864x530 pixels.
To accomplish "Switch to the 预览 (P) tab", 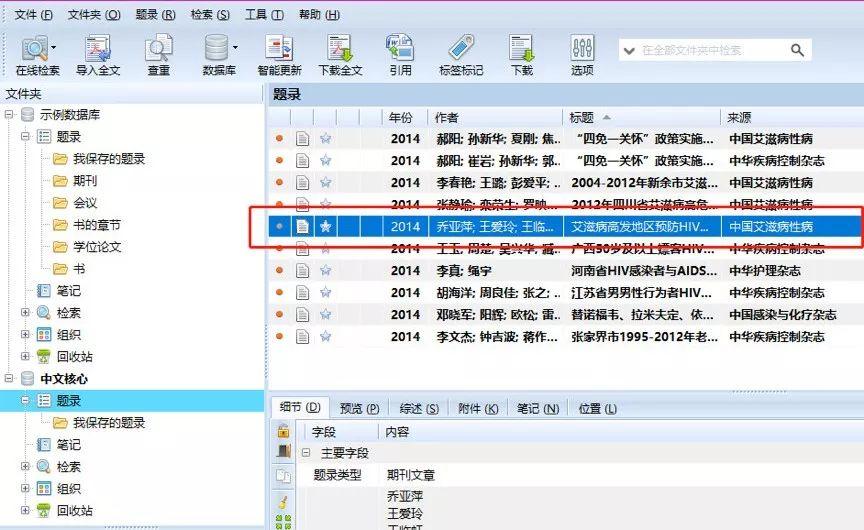I will pos(360,409).
